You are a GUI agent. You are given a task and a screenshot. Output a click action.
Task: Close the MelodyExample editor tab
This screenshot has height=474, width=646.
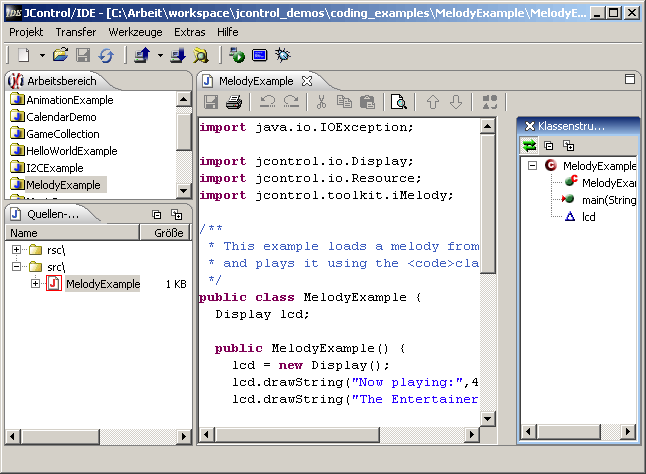click(x=307, y=80)
